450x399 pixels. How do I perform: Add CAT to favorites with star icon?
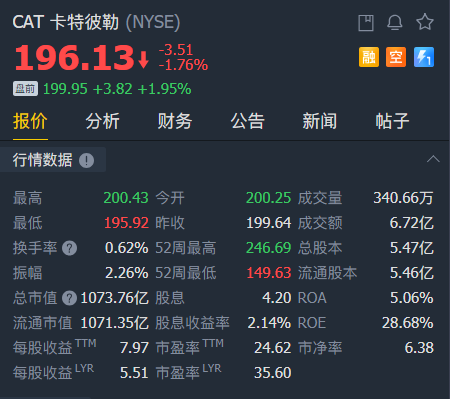point(425,22)
